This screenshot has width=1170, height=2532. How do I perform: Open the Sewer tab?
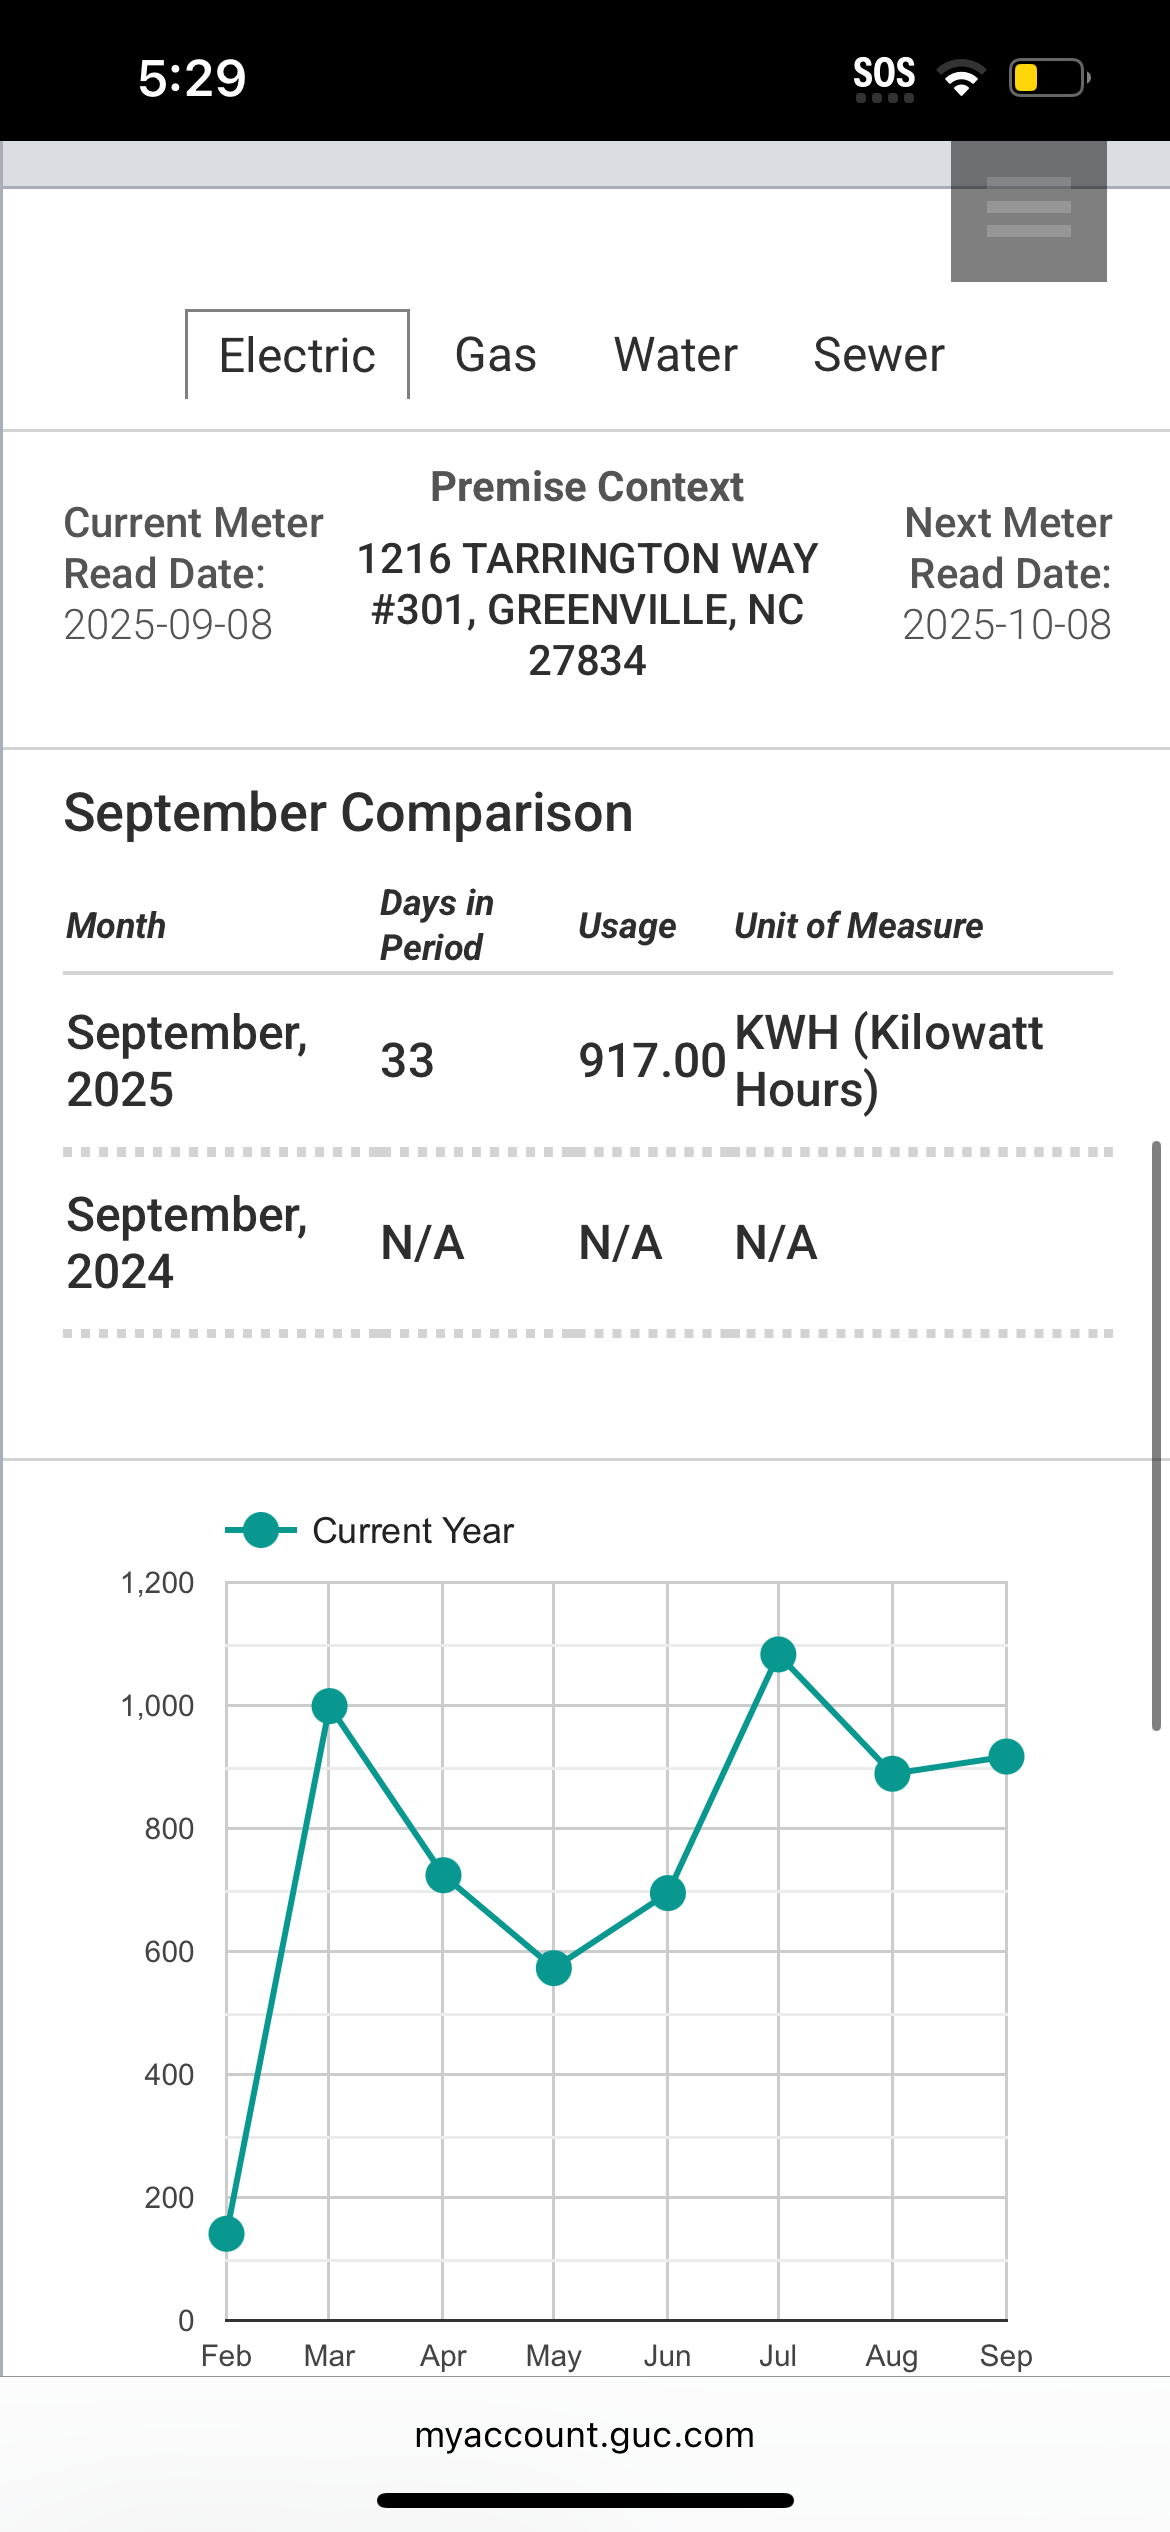[878, 355]
